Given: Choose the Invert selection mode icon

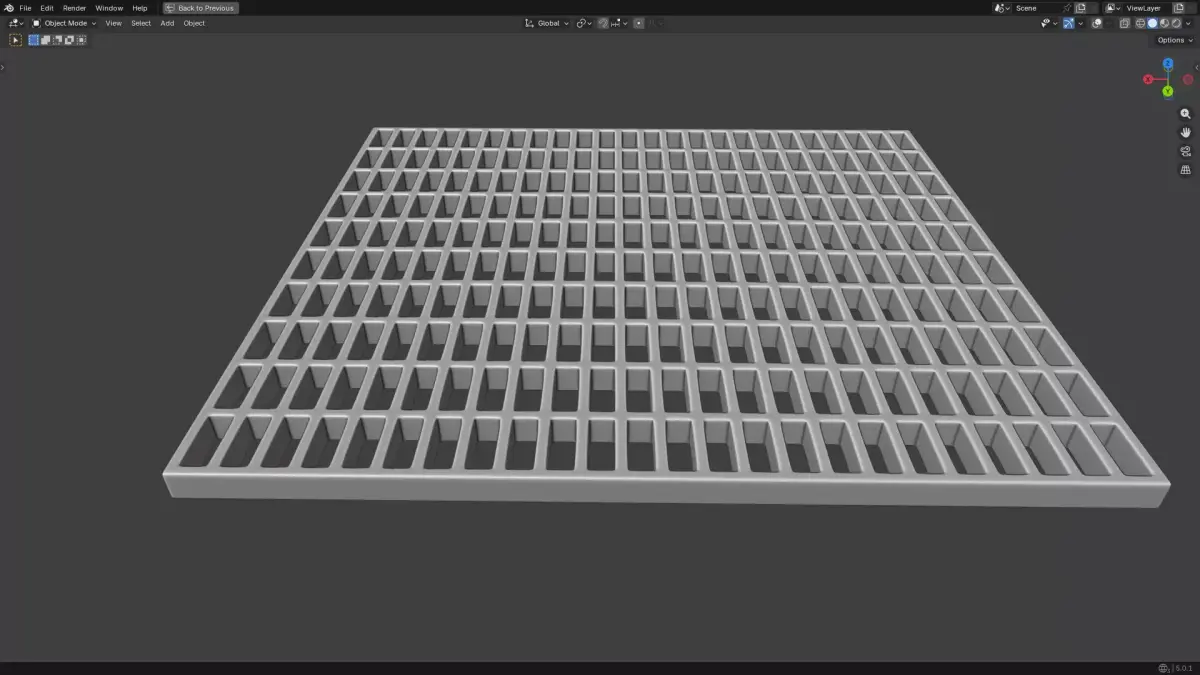Looking at the screenshot, I should 69,40.
